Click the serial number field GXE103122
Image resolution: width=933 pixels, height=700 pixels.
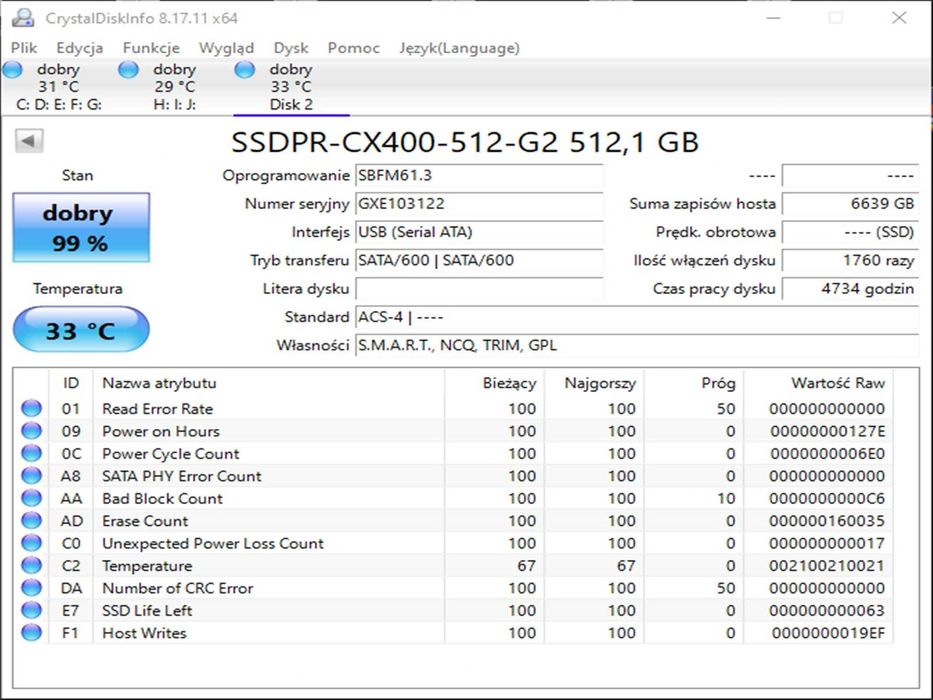pos(479,204)
